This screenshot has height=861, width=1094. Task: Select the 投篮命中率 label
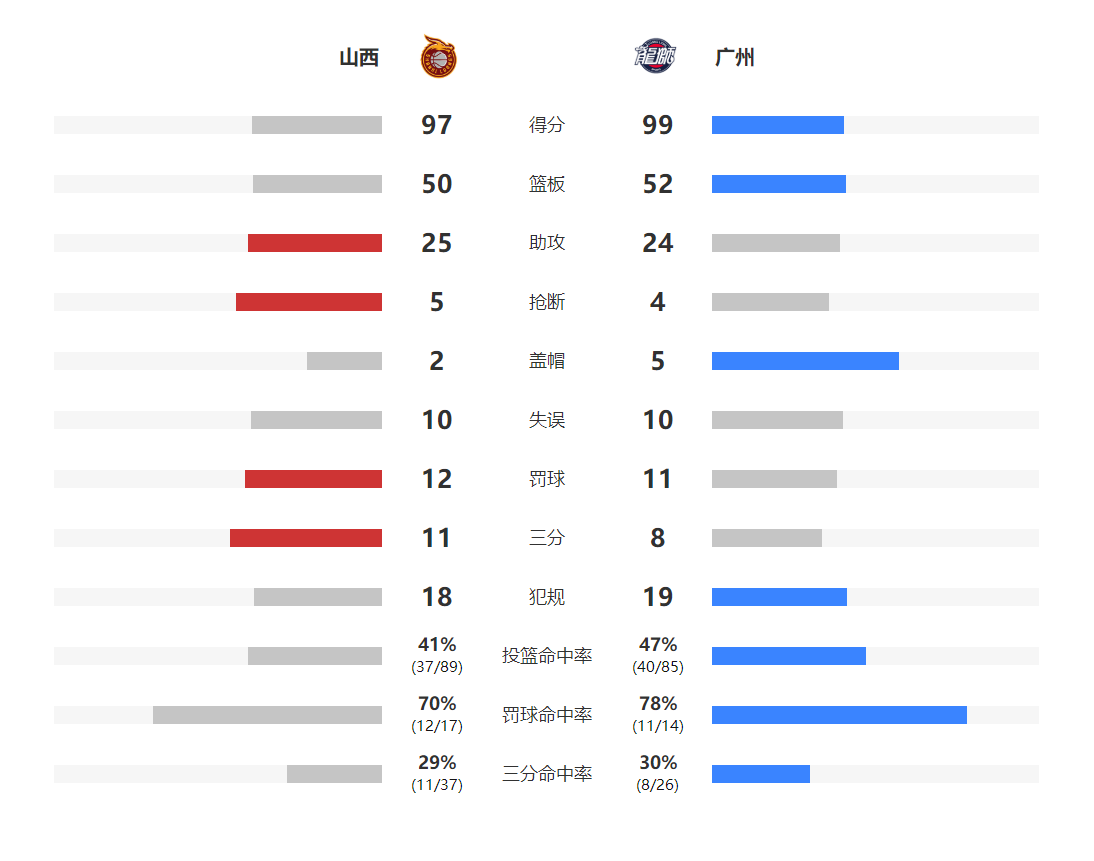pyautogui.click(x=546, y=656)
